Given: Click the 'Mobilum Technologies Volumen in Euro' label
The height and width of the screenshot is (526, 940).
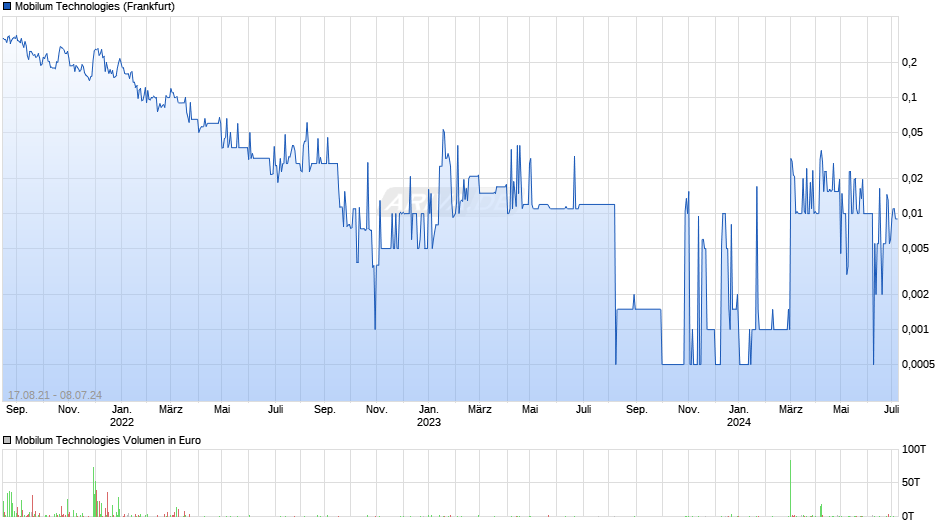Looking at the screenshot, I should pyautogui.click(x=108, y=440).
